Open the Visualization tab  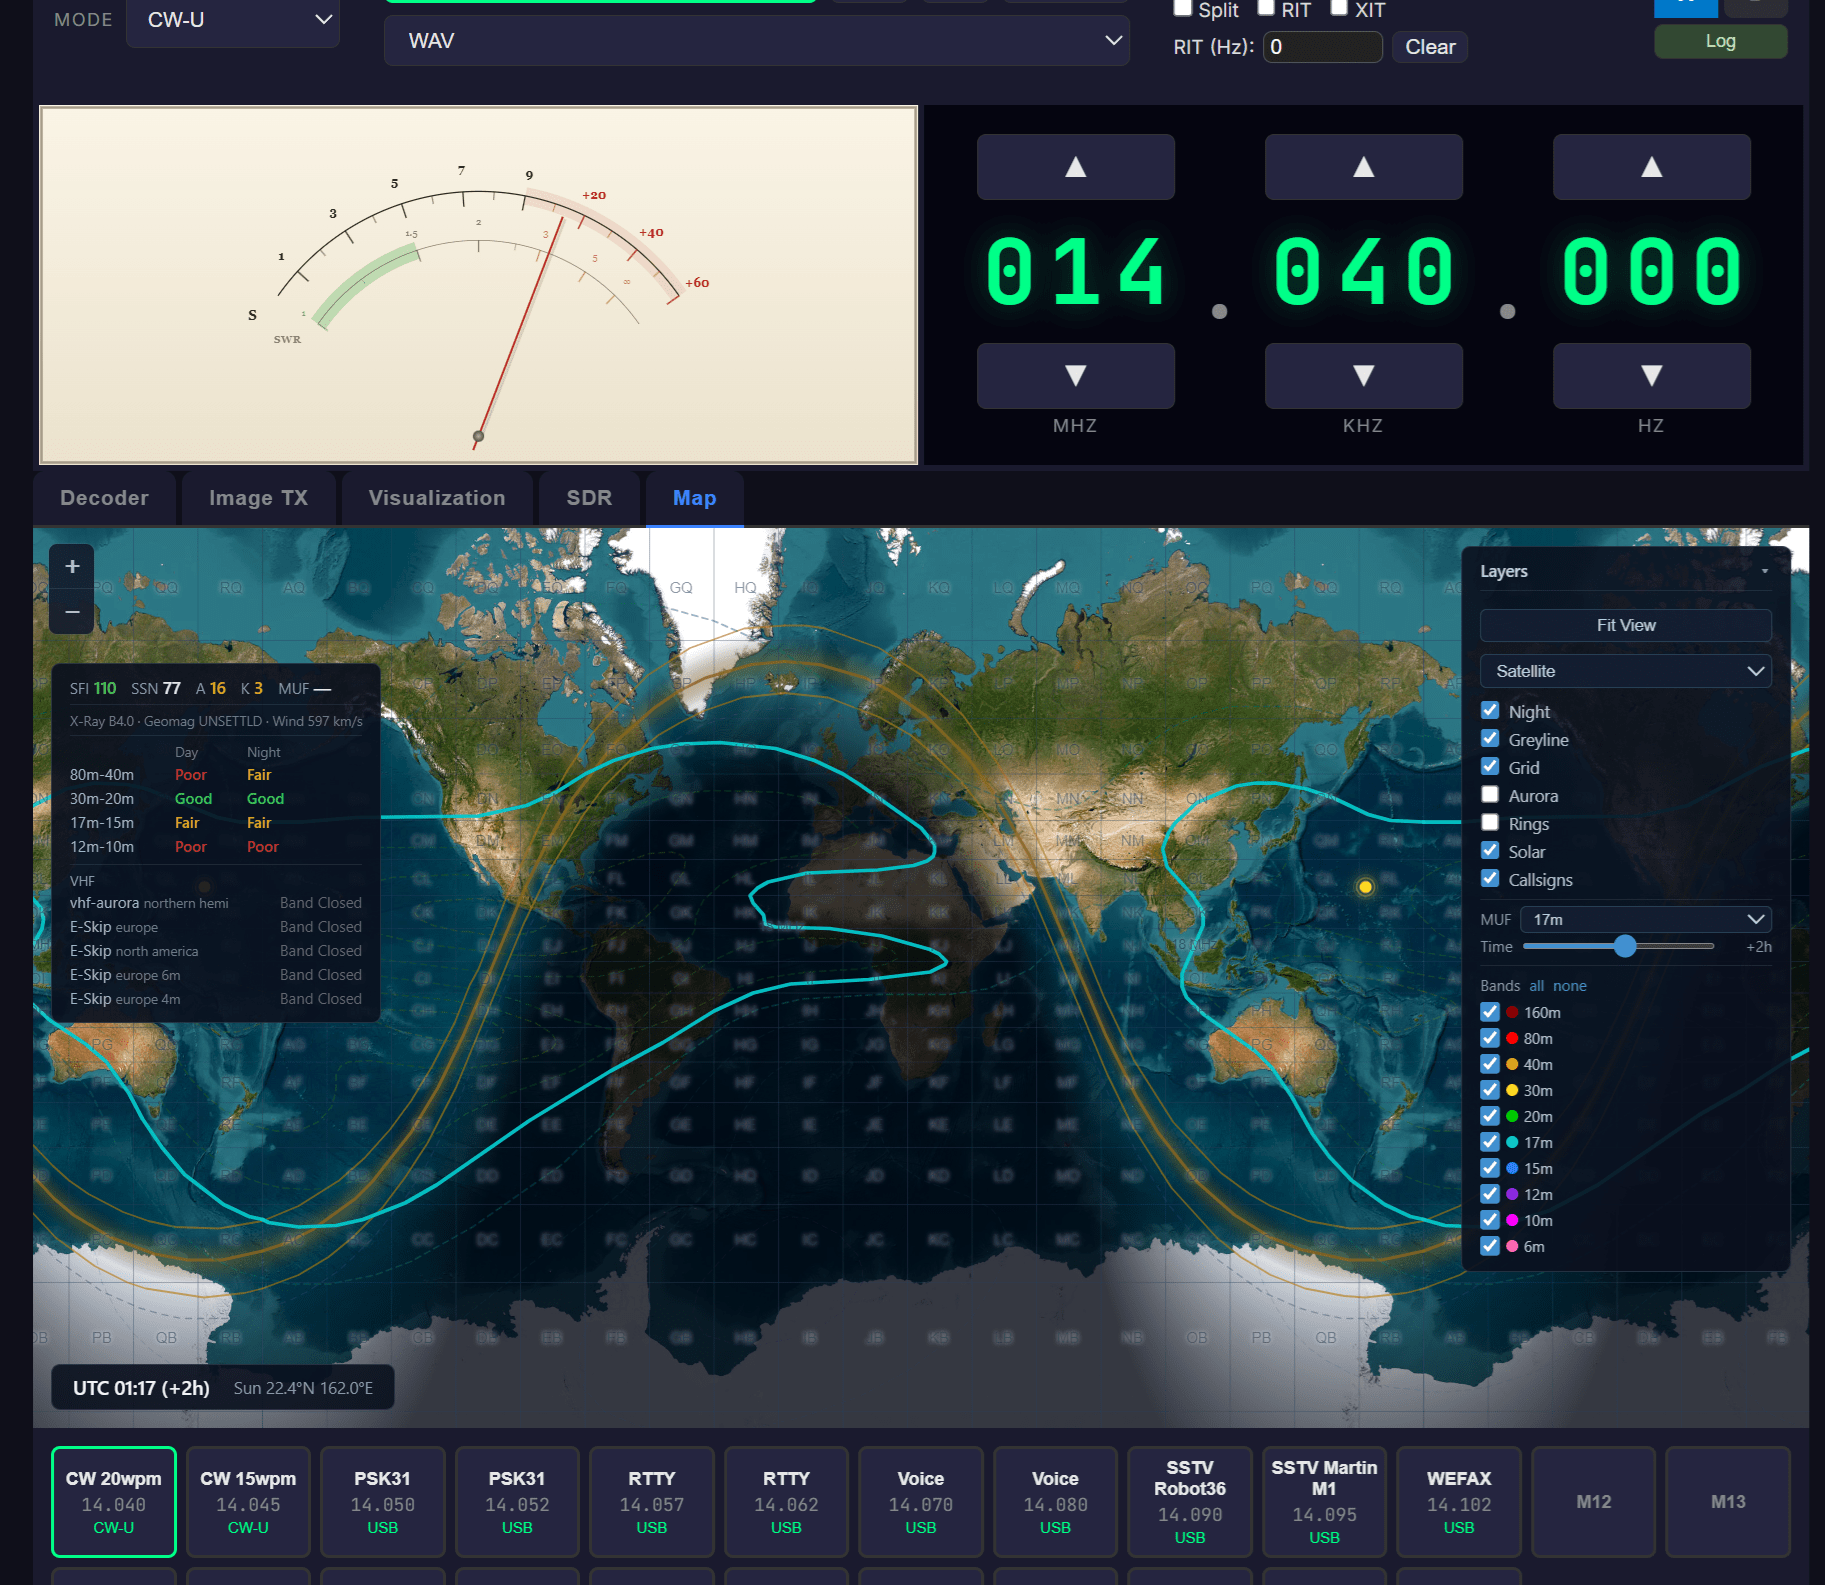(x=437, y=498)
